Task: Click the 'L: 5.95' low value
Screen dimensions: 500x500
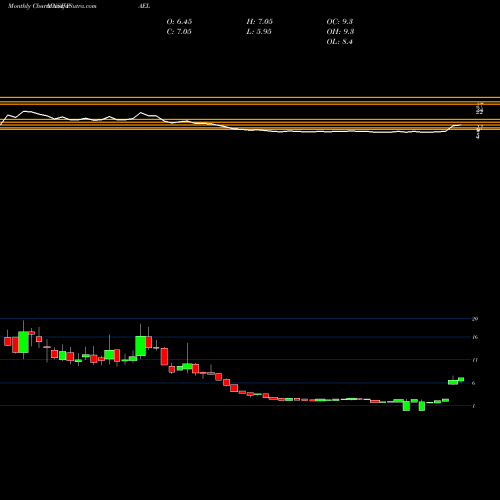Action: click(259, 32)
